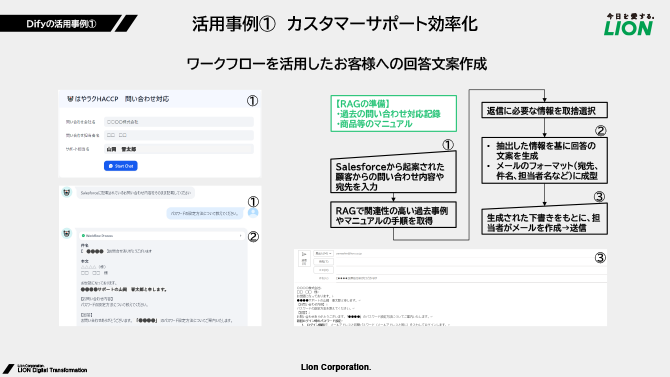This screenshot has width=670, height=377.
Task: Click the green Workflow Process status indicator
Action: [x=83, y=236]
